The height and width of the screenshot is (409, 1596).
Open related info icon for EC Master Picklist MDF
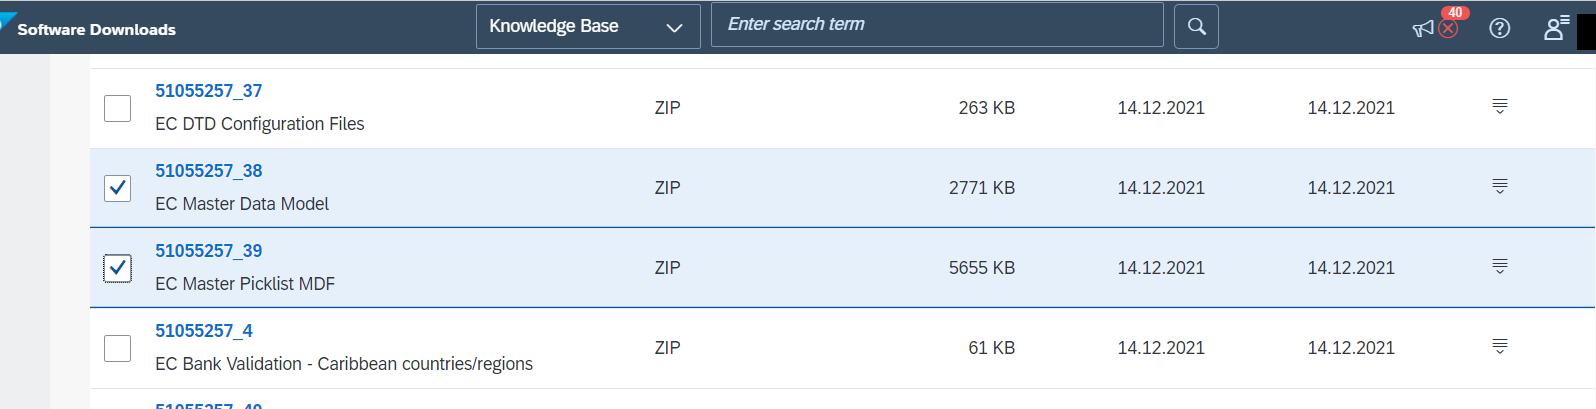pos(1500,266)
